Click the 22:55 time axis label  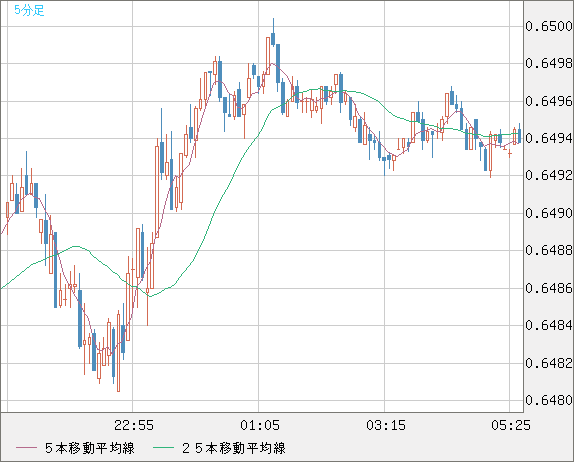click(x=134, y=425)
